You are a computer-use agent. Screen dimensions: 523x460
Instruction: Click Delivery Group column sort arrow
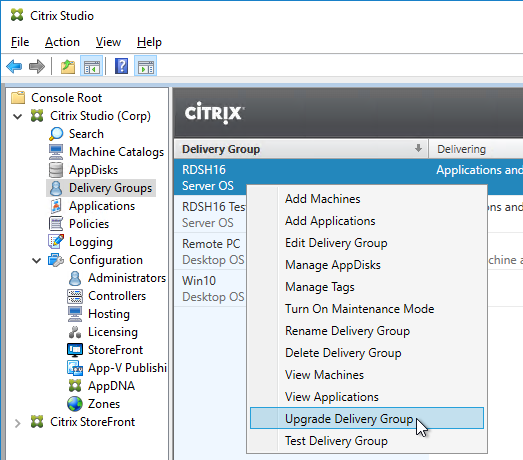[418, 148]
